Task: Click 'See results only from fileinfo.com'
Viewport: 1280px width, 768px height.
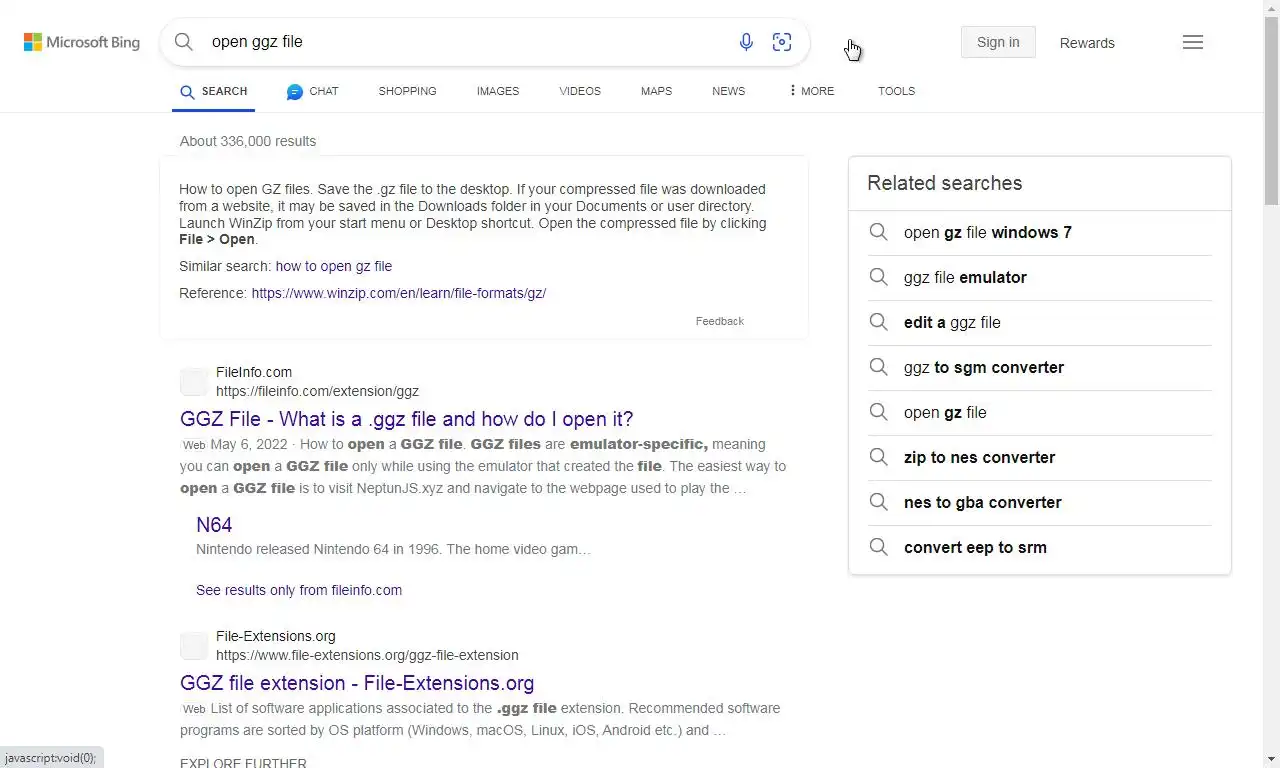Action: pos(299,590)
